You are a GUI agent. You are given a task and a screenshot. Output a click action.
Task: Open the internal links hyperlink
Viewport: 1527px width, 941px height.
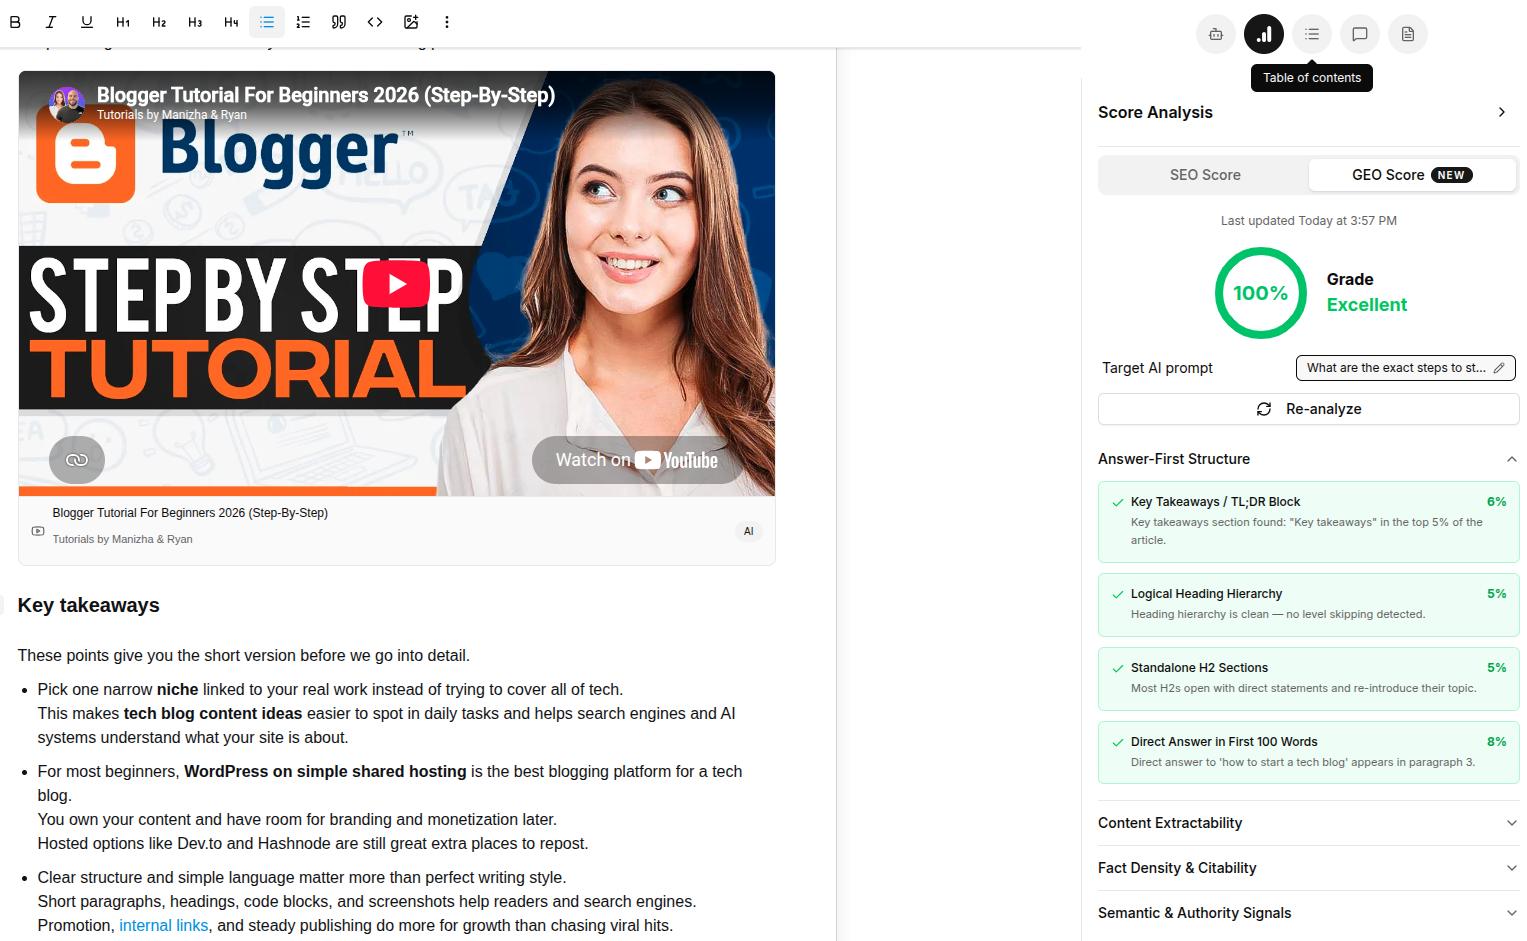point(164,926)
